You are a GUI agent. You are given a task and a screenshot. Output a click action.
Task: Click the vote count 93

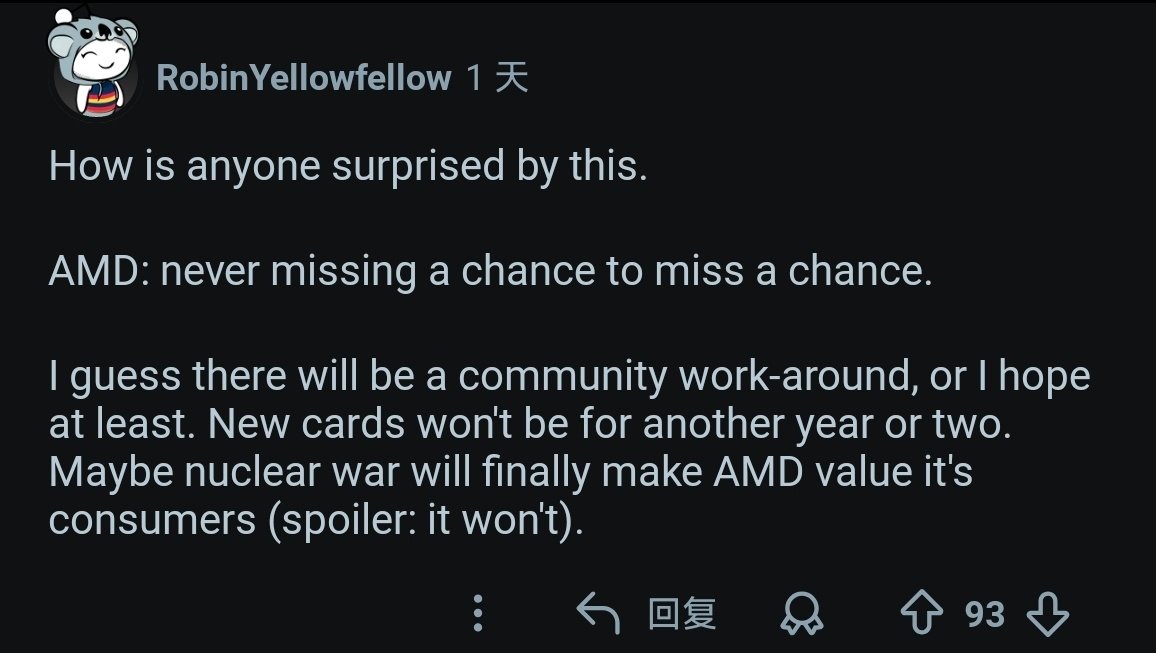(984, 613)
